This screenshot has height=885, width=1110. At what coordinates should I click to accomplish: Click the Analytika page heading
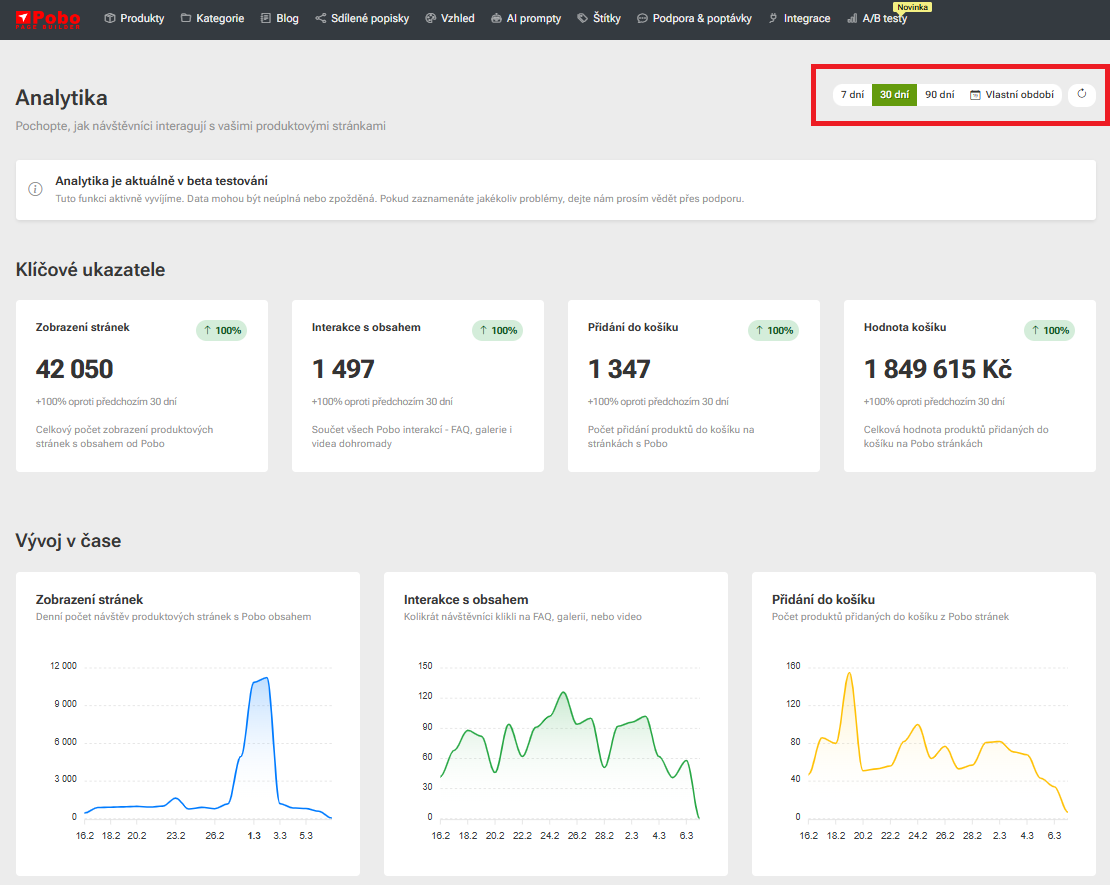(62, 98)
